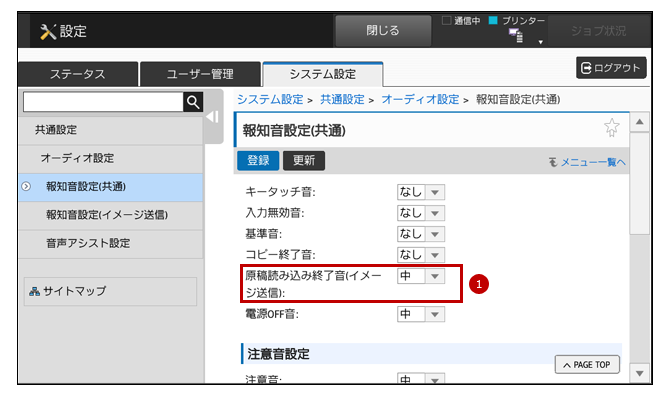Viewport: 670px width, 396px height.
Task: Click the printer status icon
Action: coord(516,35)
